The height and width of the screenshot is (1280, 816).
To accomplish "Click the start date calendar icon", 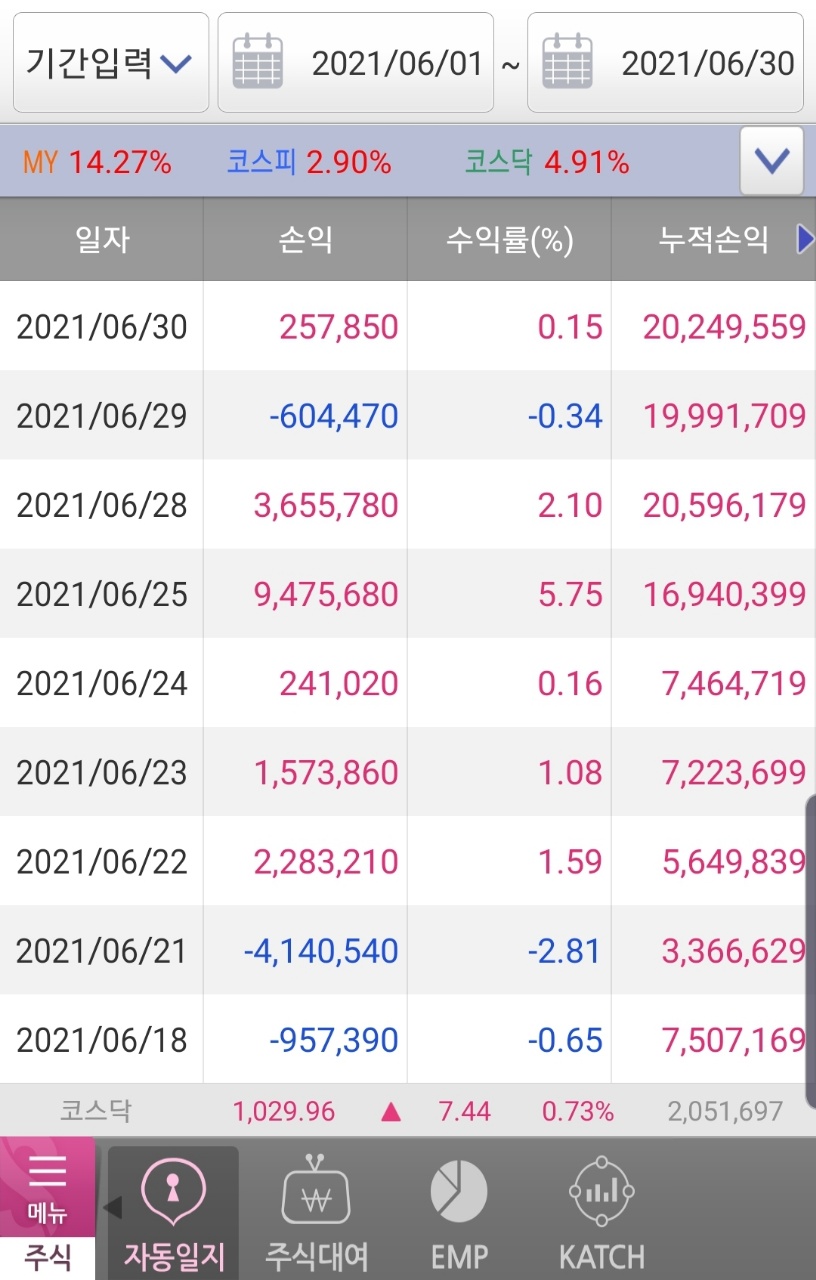I will pos(258,62).
